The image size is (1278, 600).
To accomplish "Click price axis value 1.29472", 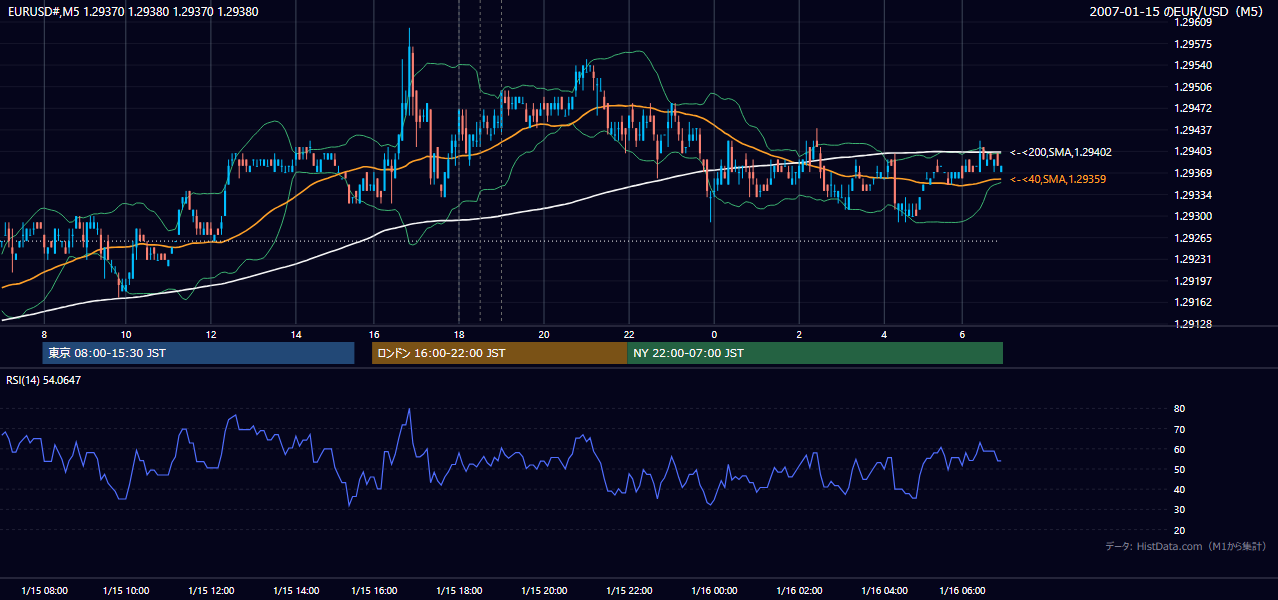I will (x=1192, y=108).
